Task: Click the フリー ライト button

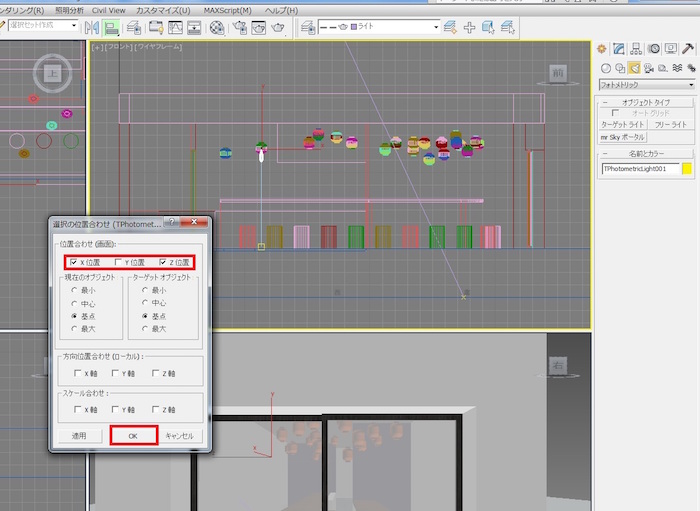Action: click(x=671, y=124)
